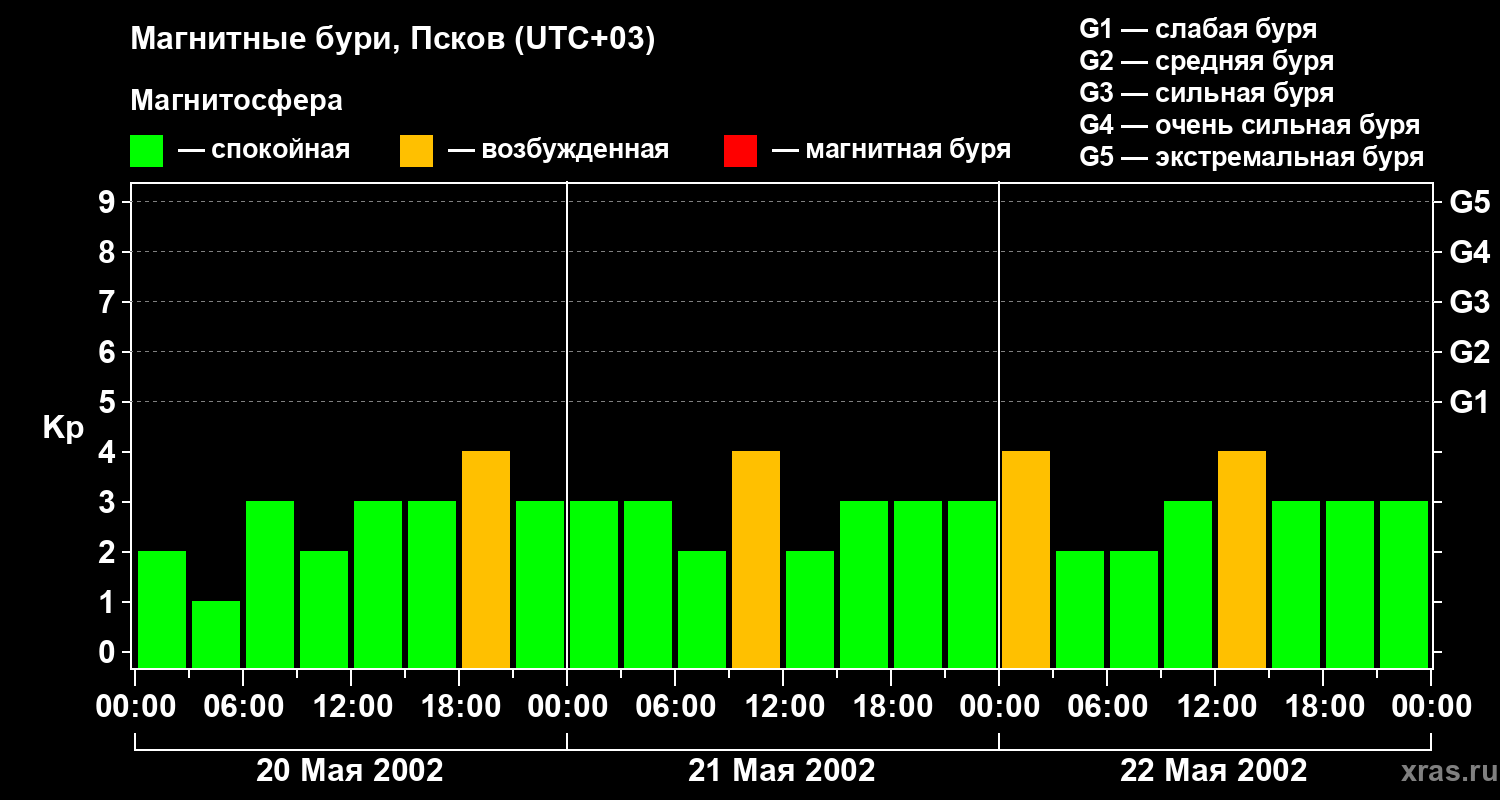Click the right-axis 'G1' tick label
The width and height of the screenshot is (1500, 800).
point(1469,402)
